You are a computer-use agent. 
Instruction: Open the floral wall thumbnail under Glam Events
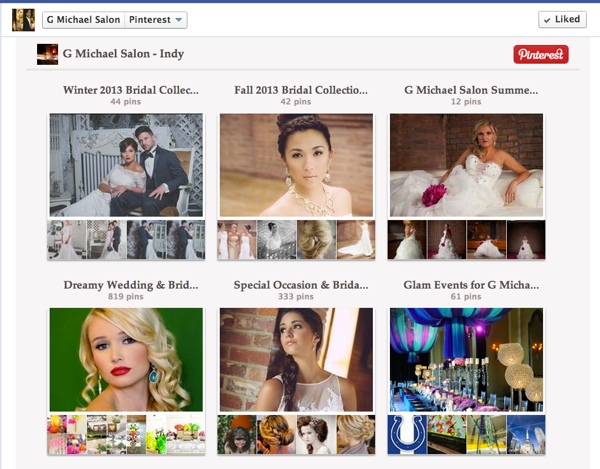(447, 435)
